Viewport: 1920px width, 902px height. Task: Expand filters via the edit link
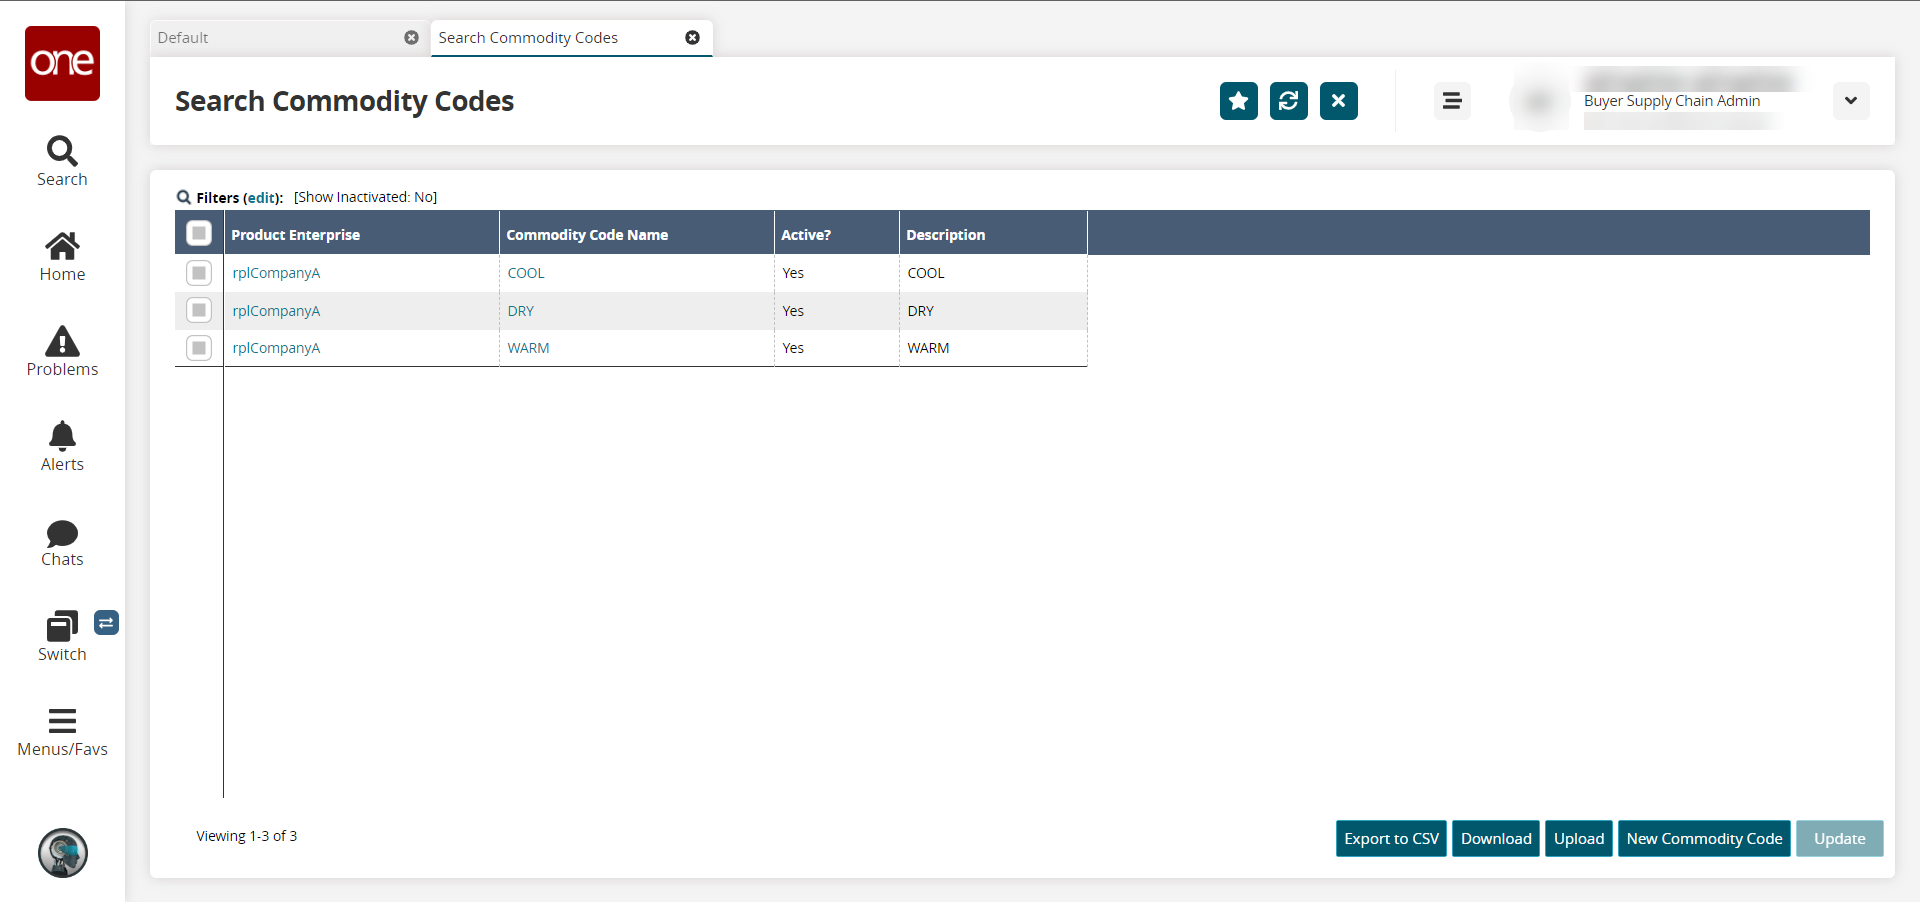click(x=262, y=198)
